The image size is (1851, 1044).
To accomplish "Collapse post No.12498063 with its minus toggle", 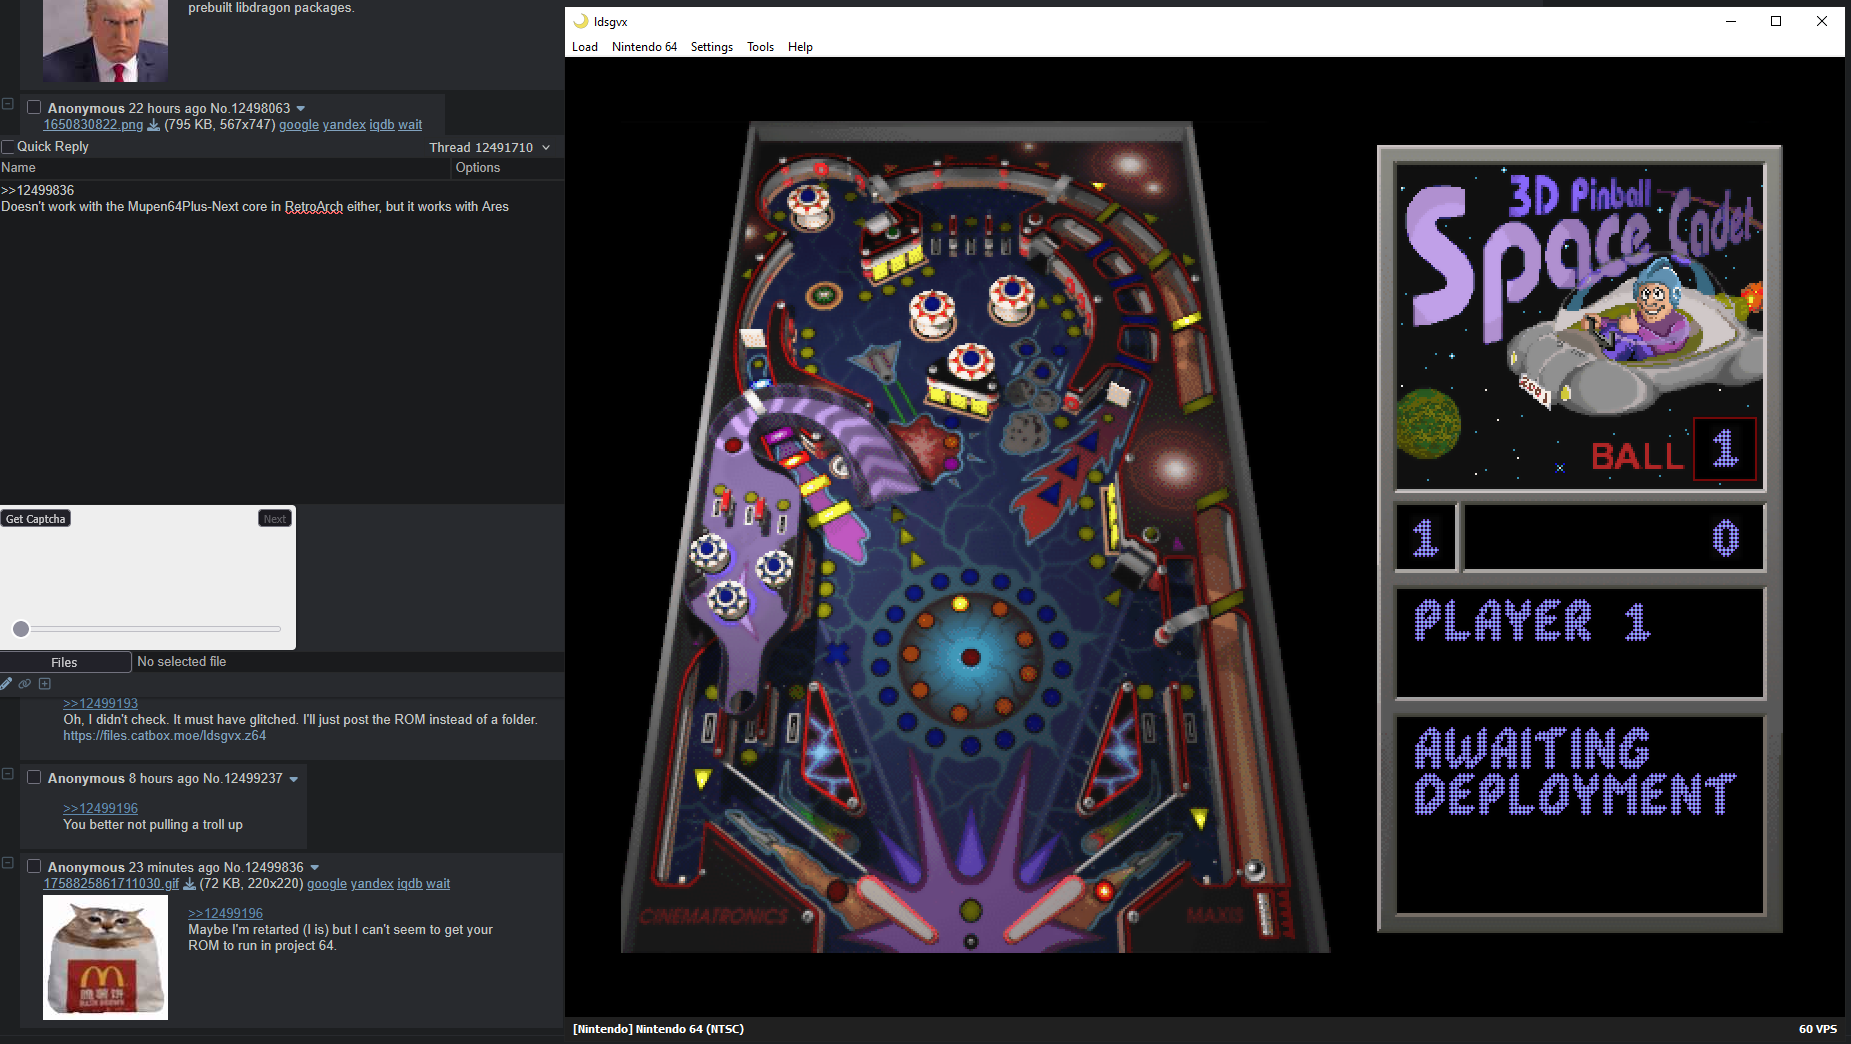I will (x=7, y=104).
